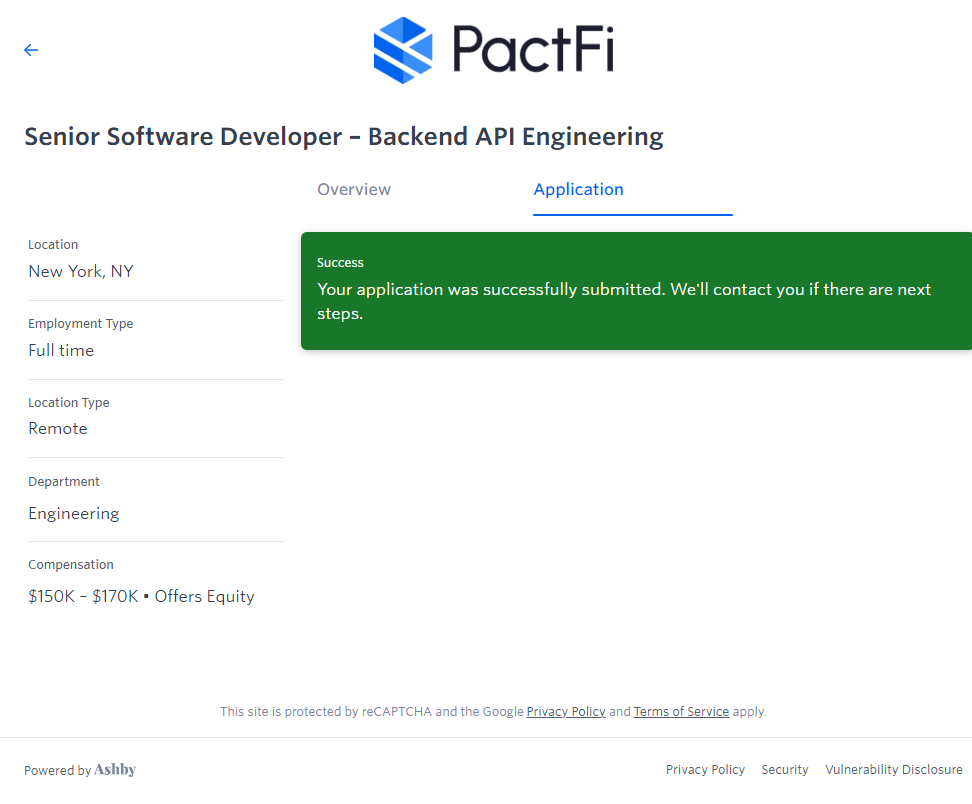The width and height of the screenshot is (972, 804).
Task: Open Google Privacy Policy link in reCAPTCHA notice
Action: (x=566, y=712)
